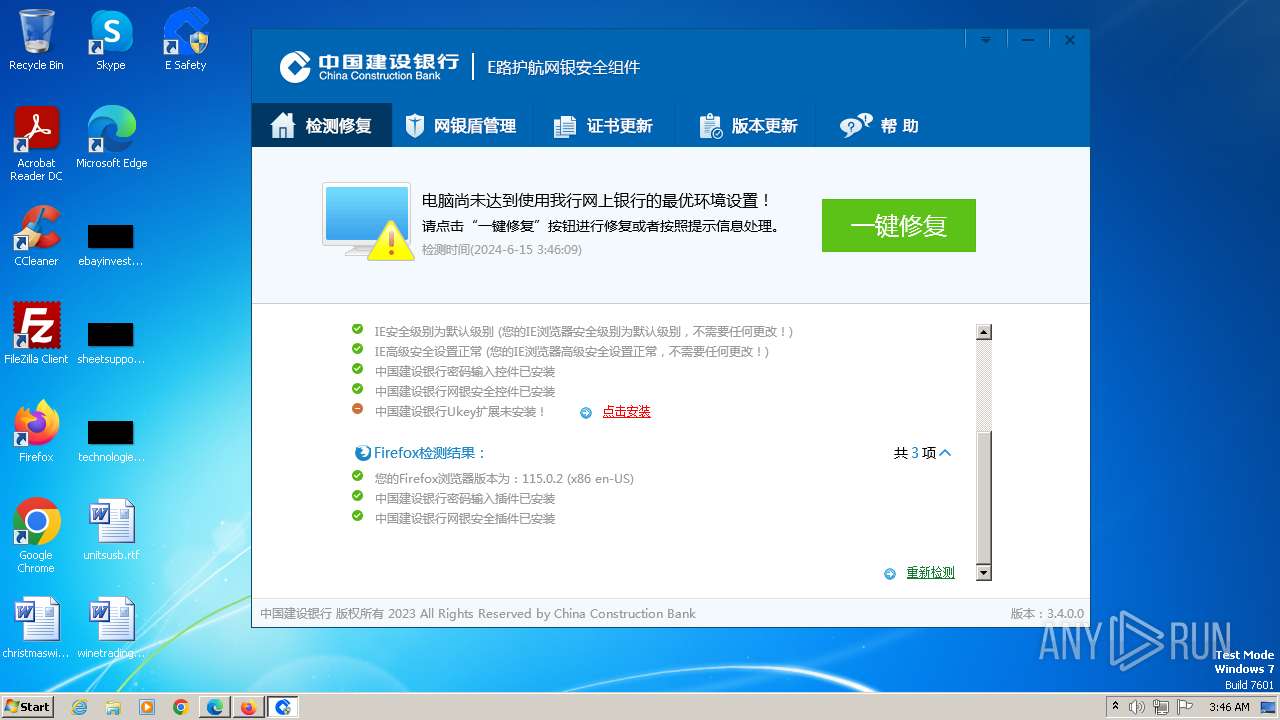This screenshot has height=720, width=1280.
Task: Select text 中国建设银行密码输入插件已安装
Action: click(465, 499)
